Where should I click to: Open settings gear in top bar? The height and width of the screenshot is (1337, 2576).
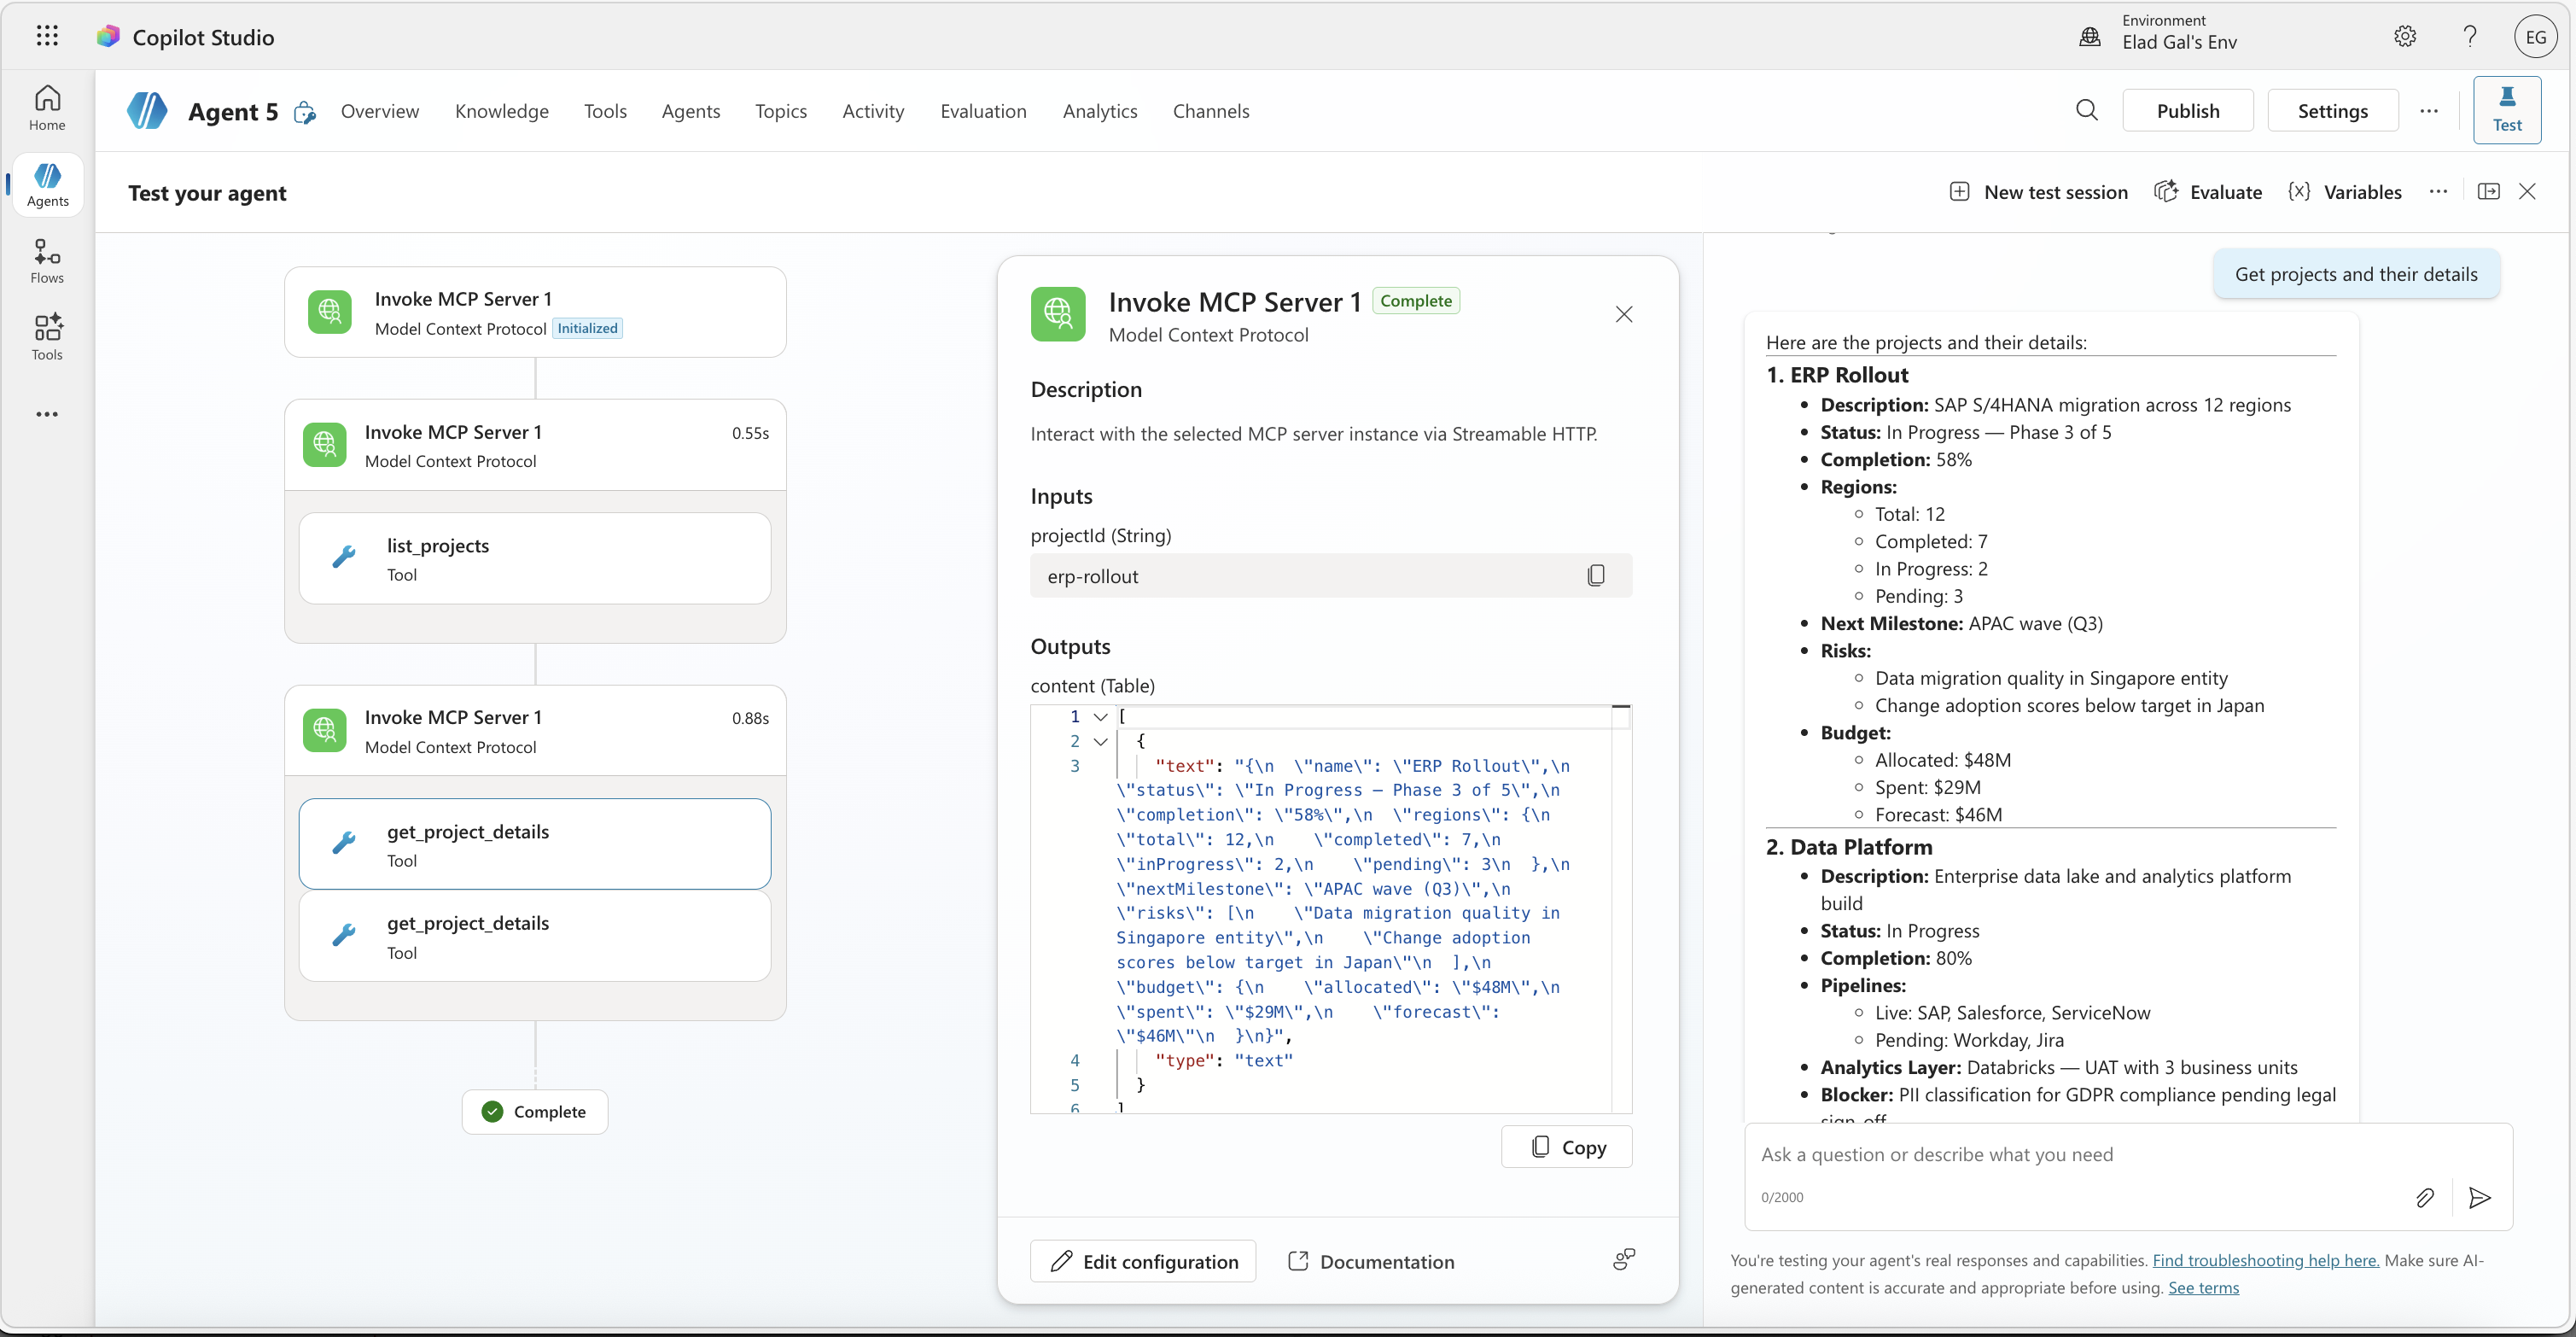(2405, 36)
